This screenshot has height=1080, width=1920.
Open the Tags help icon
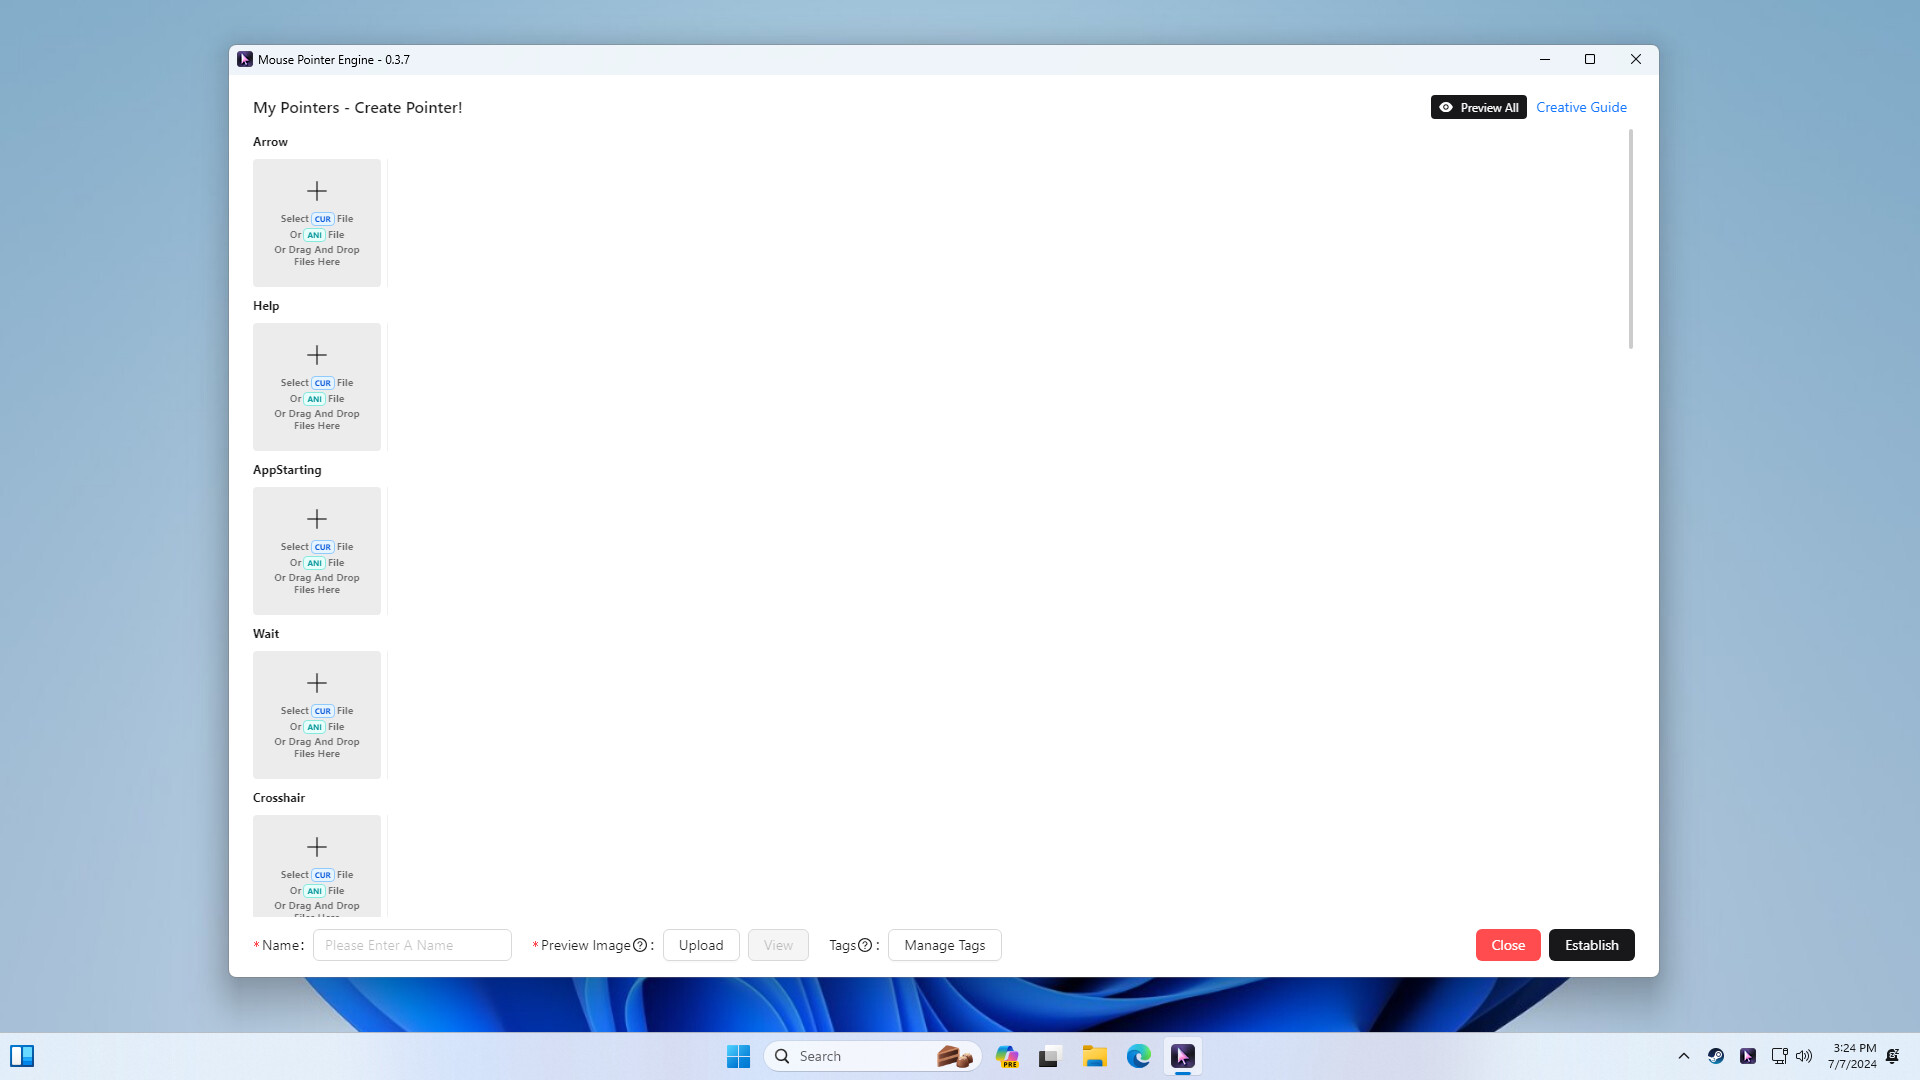pyautogui.click(x=864, y=944)
